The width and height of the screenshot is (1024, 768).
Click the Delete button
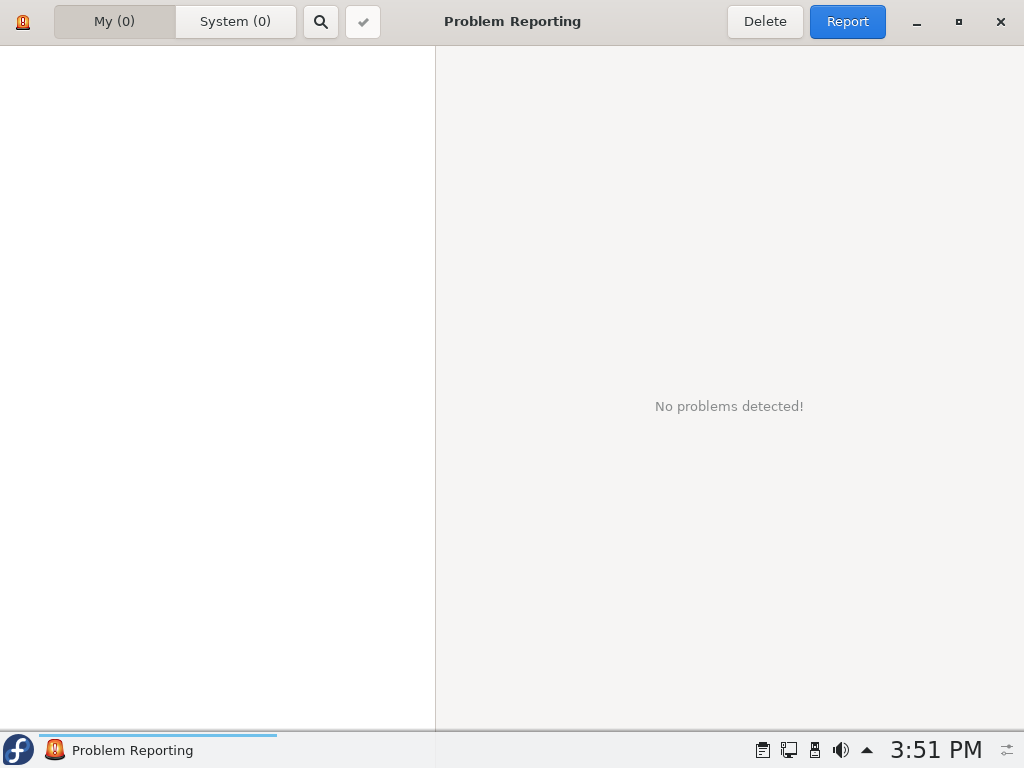click(765, 22)
